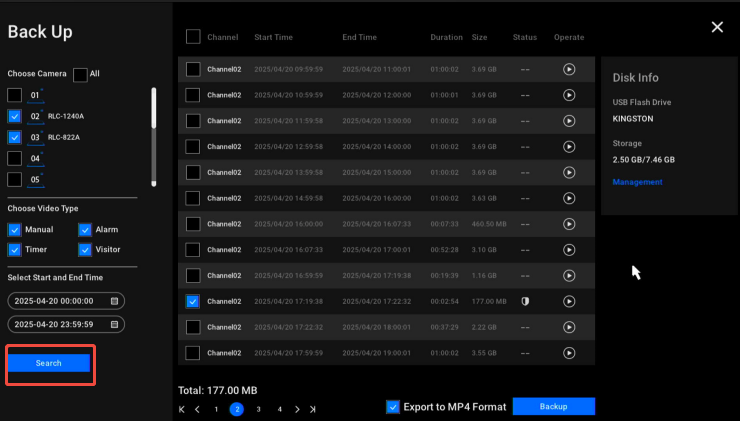Click the camera list scrollbar

pyautogui.click(x=153, y=137)
